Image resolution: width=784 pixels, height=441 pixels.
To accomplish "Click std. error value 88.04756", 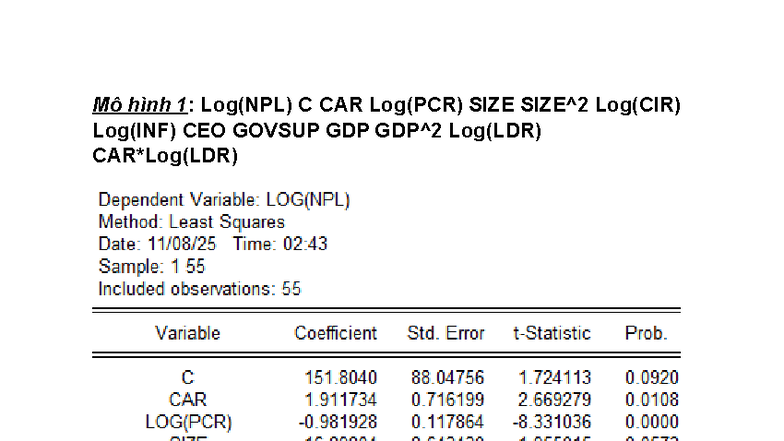I will tap(448, 378).
